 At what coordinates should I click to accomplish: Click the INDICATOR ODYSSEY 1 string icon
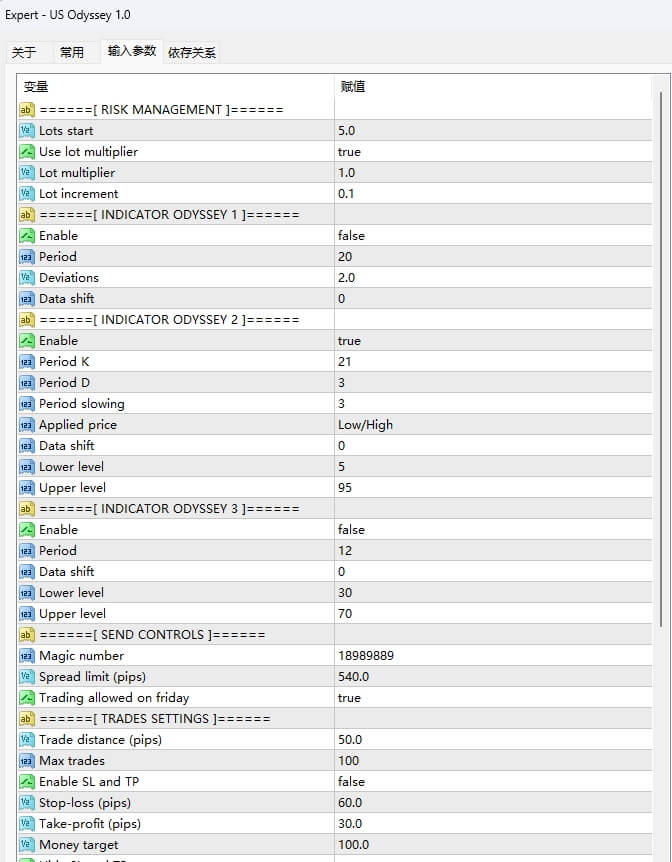pos(27,214)
